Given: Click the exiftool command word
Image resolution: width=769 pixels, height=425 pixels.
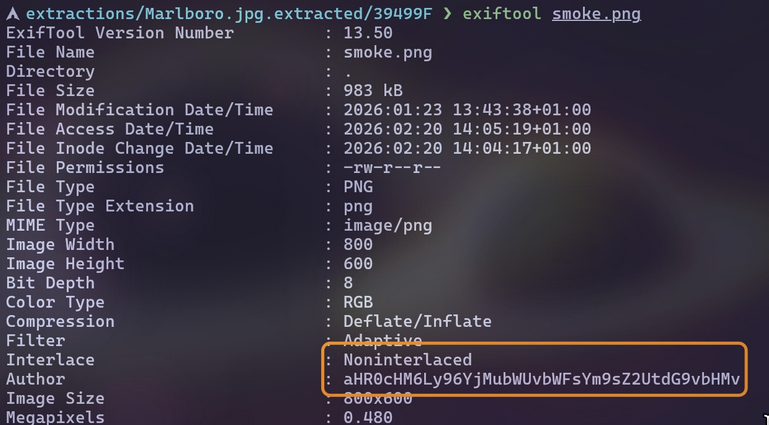Looking at the screenshot, I should pos(502,14).
